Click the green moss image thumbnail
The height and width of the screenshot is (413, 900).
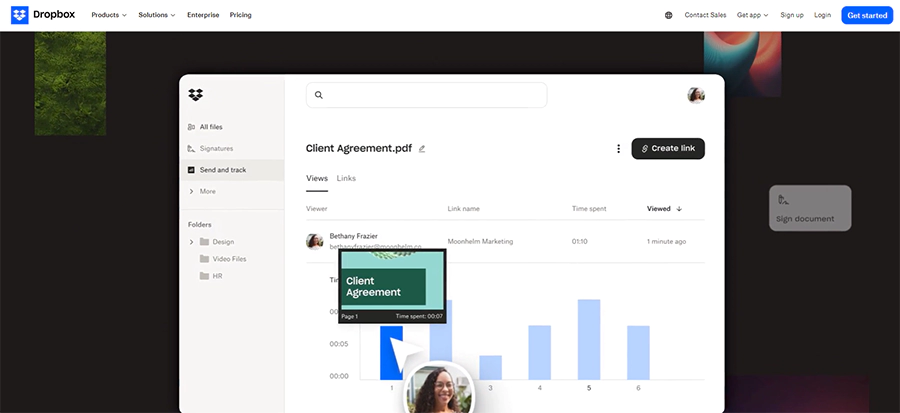(x=70, y=84)
